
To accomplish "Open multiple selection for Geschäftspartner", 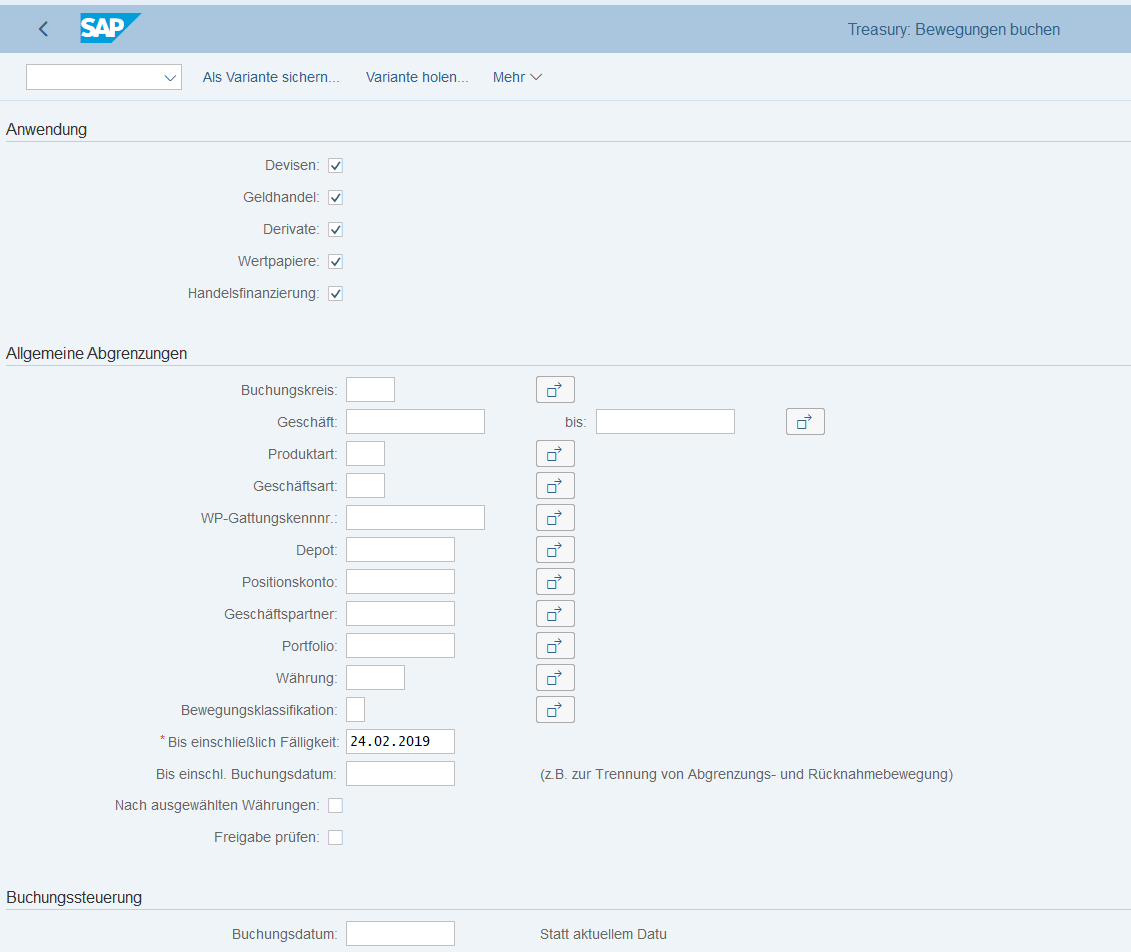I will [555, 614].
